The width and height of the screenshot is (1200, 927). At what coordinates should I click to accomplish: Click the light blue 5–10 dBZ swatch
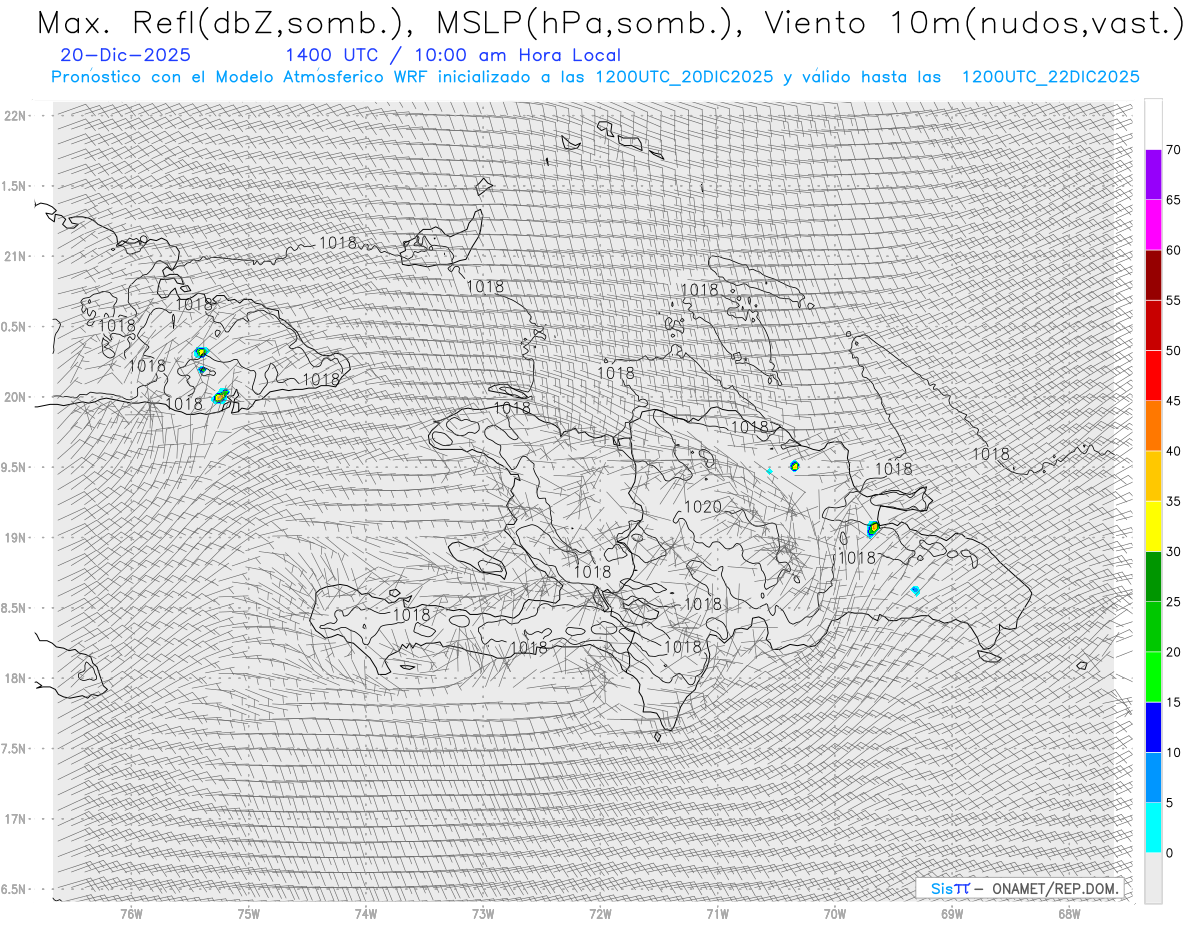[x=1153, y=777]
